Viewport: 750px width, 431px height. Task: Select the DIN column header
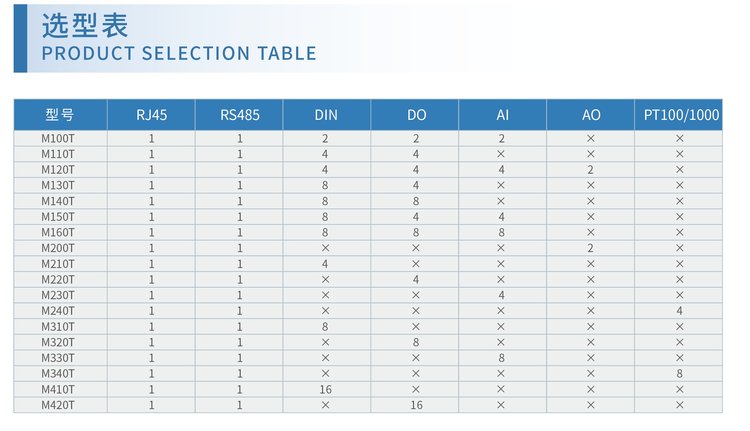pos(326,115)
